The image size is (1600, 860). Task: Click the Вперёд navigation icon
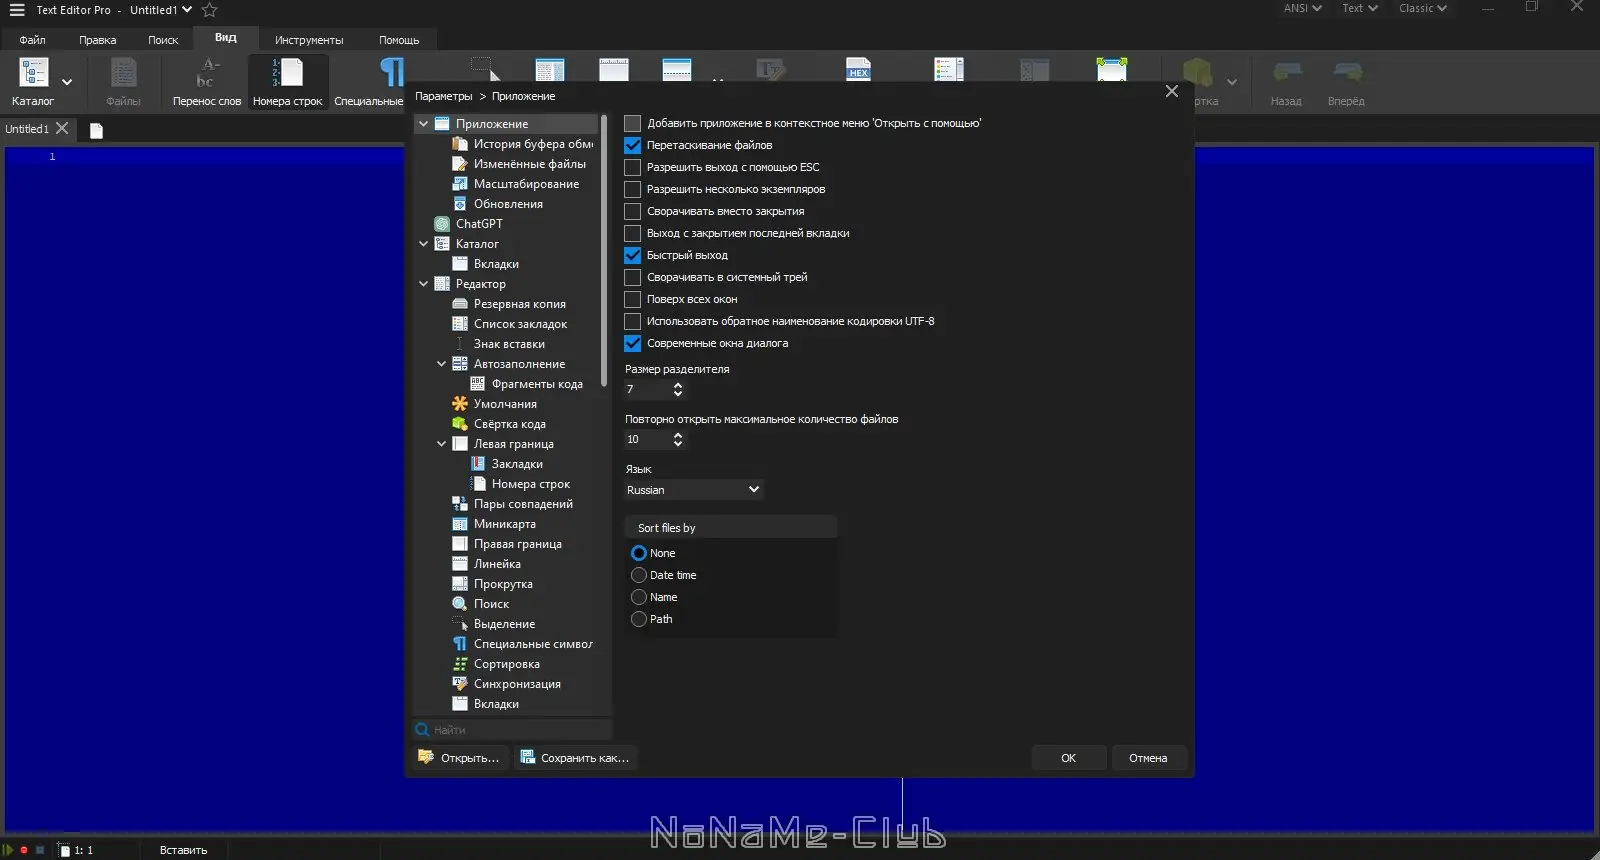(1346, 82)
